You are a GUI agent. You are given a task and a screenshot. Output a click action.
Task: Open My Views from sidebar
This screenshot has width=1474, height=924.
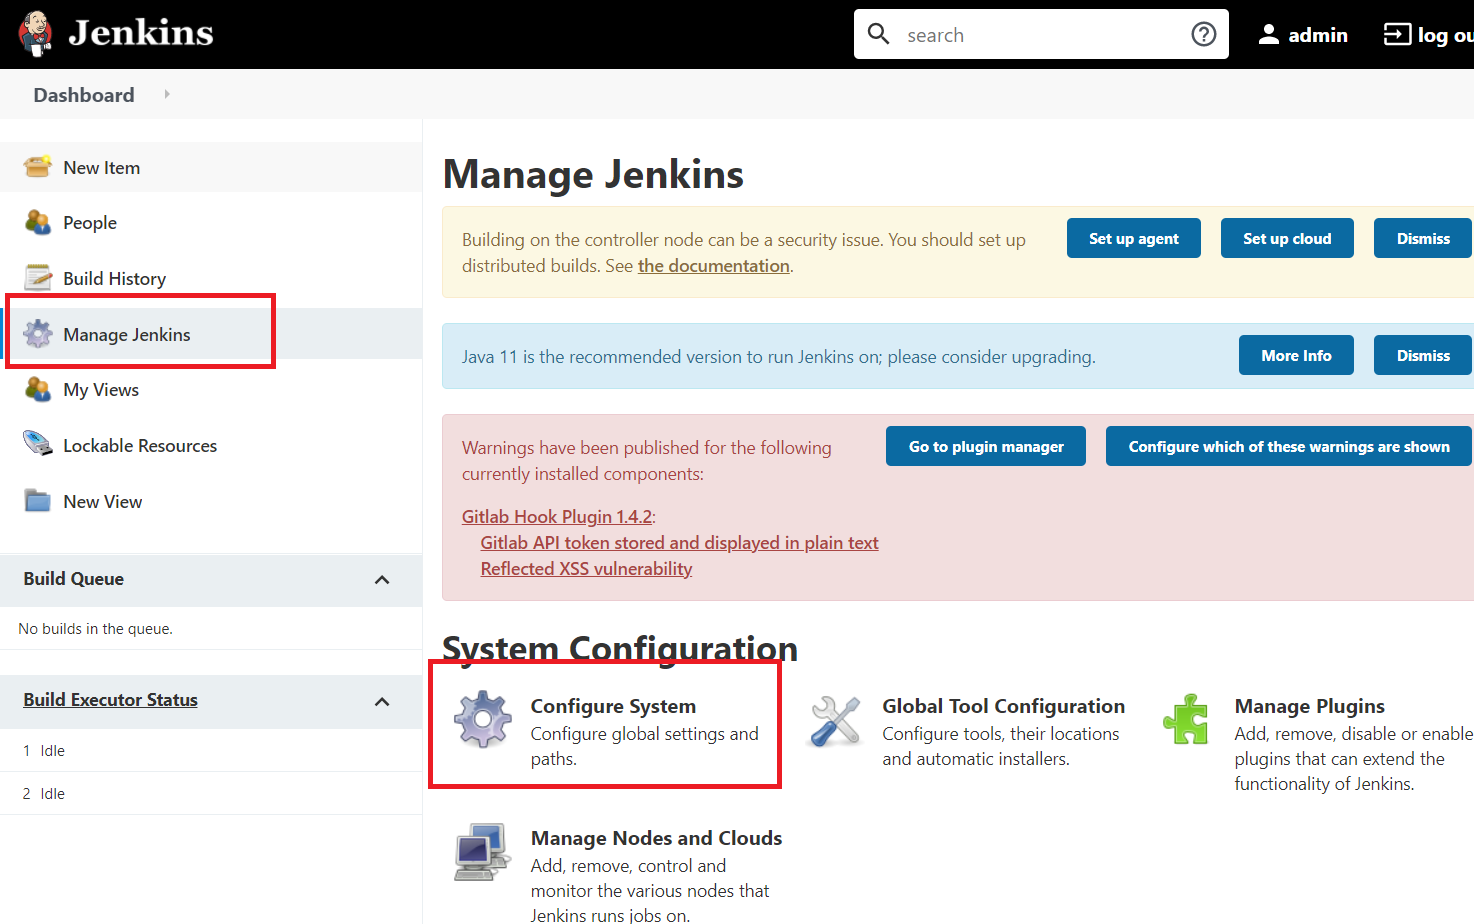[x=101, y=390]
